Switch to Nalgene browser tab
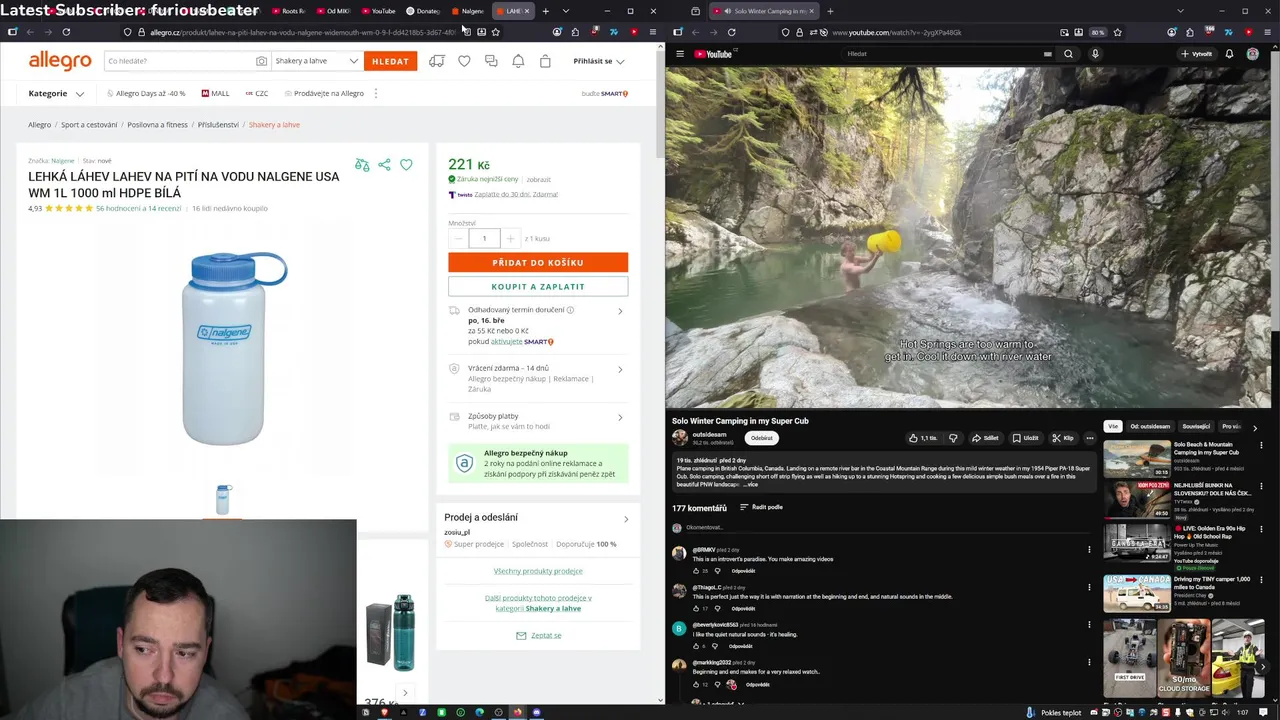The height and width of the screenshot is (720, 1280). (468, 11)
